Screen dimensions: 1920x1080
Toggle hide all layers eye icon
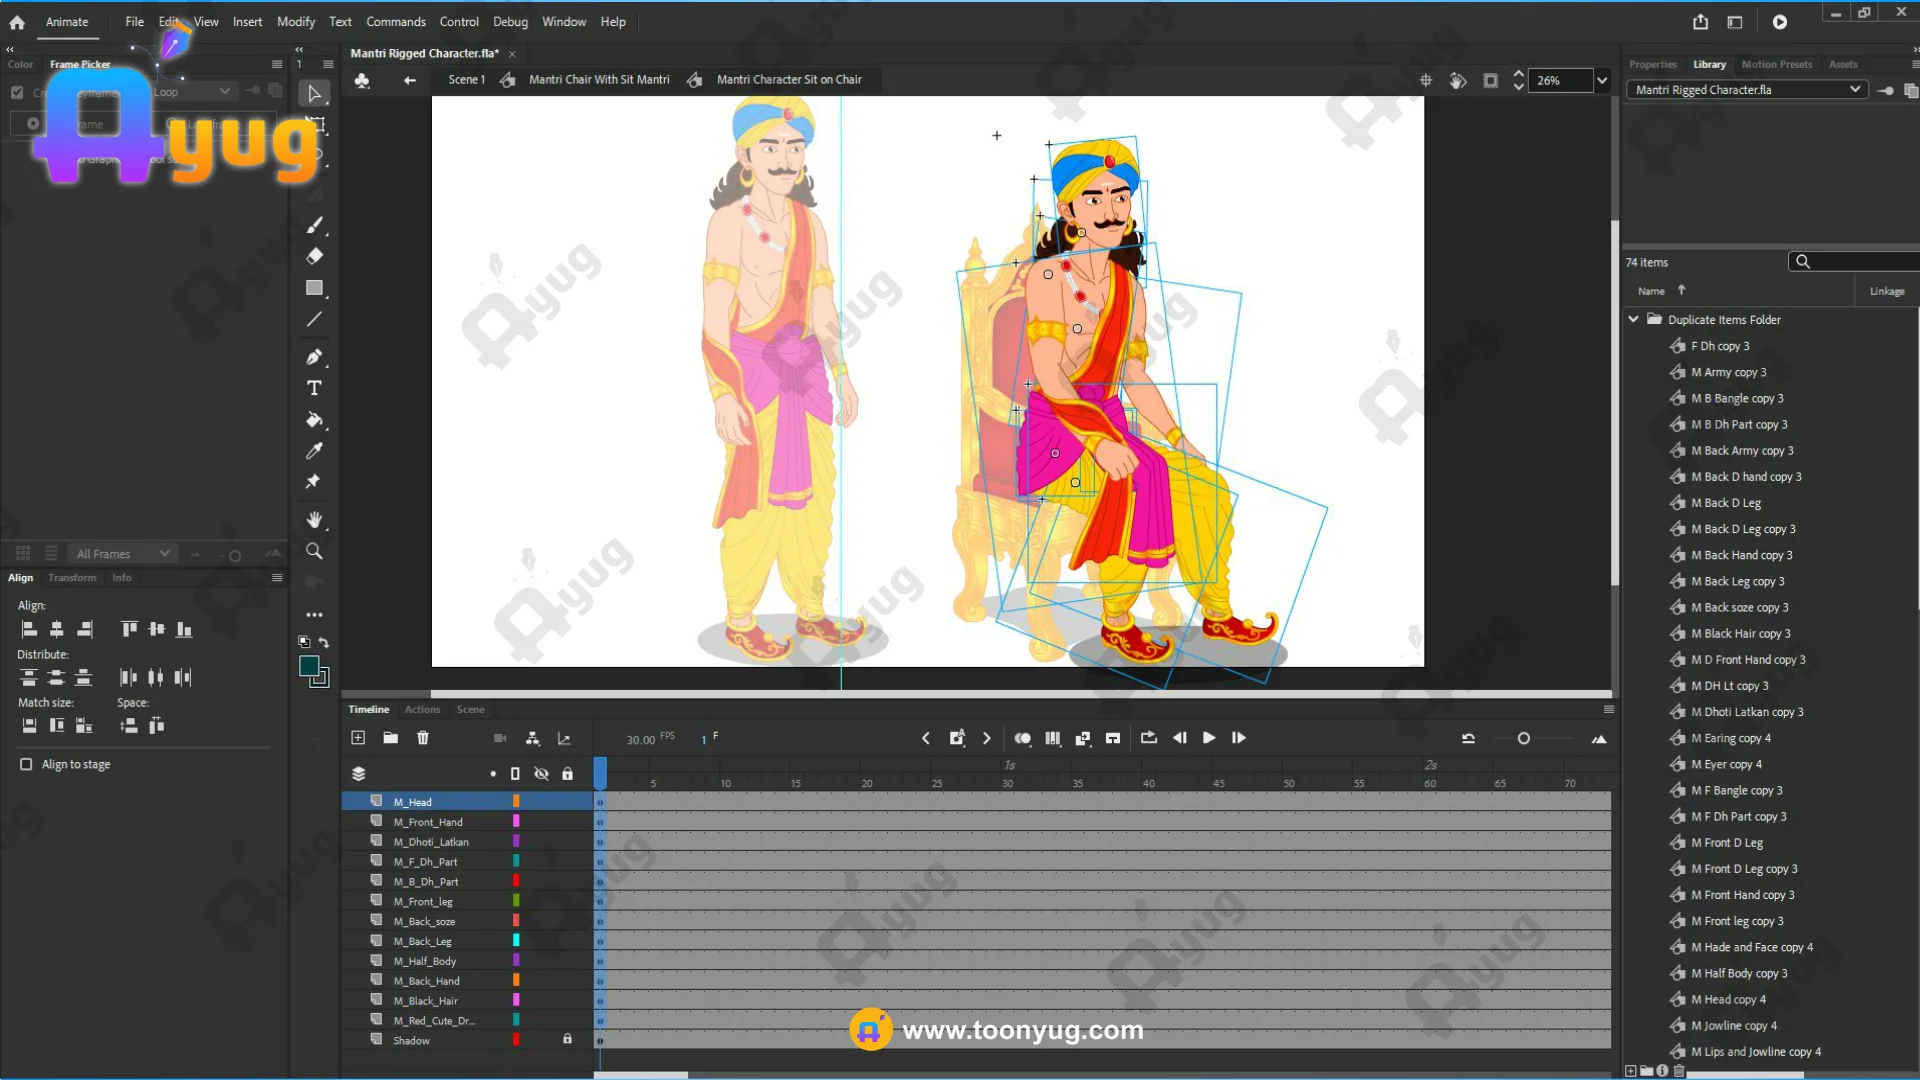(x=541, y=773)
